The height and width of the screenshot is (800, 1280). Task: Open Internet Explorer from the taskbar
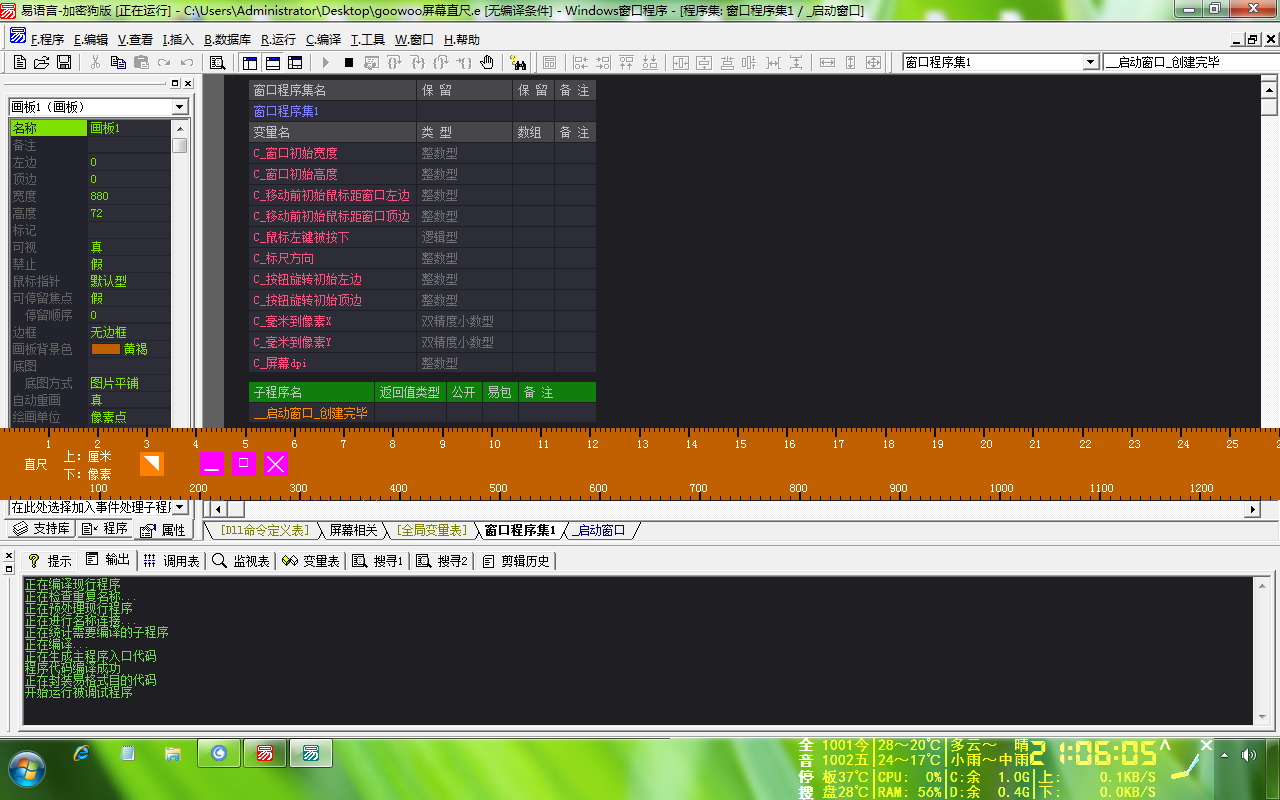click(81, 753)
